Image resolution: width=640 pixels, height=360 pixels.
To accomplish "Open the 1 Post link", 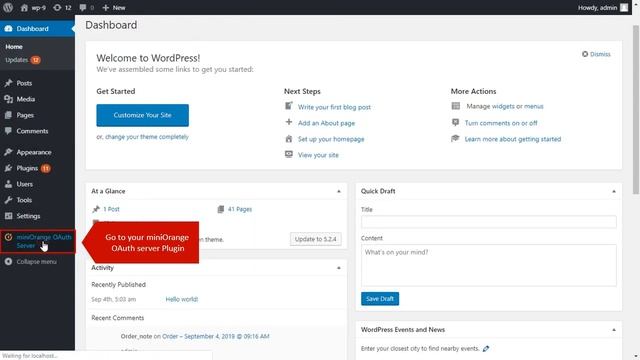I will 111,209.
